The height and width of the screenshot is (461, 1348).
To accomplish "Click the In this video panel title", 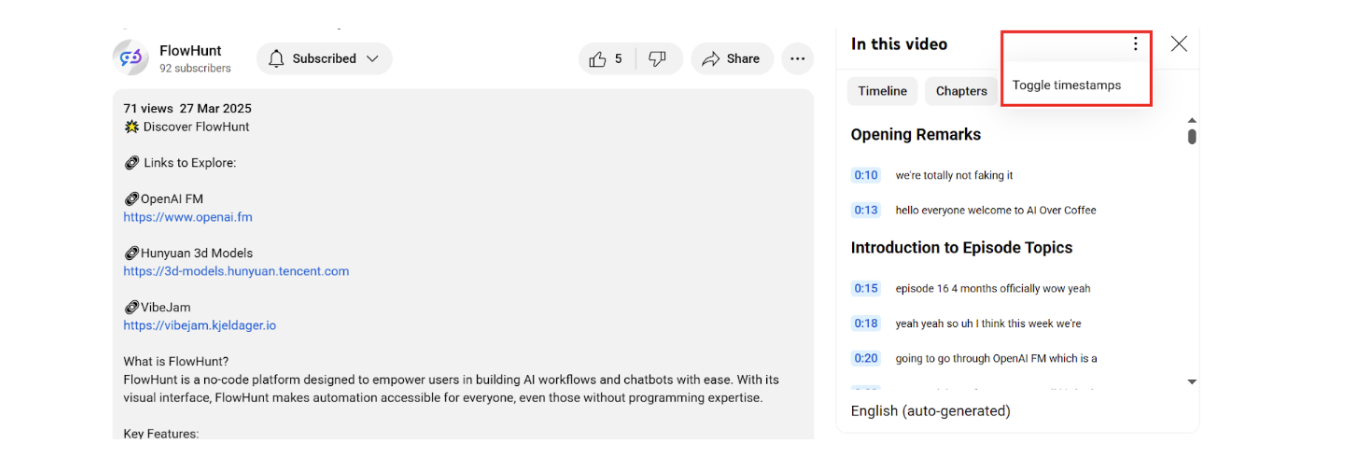I will (899, 44).
